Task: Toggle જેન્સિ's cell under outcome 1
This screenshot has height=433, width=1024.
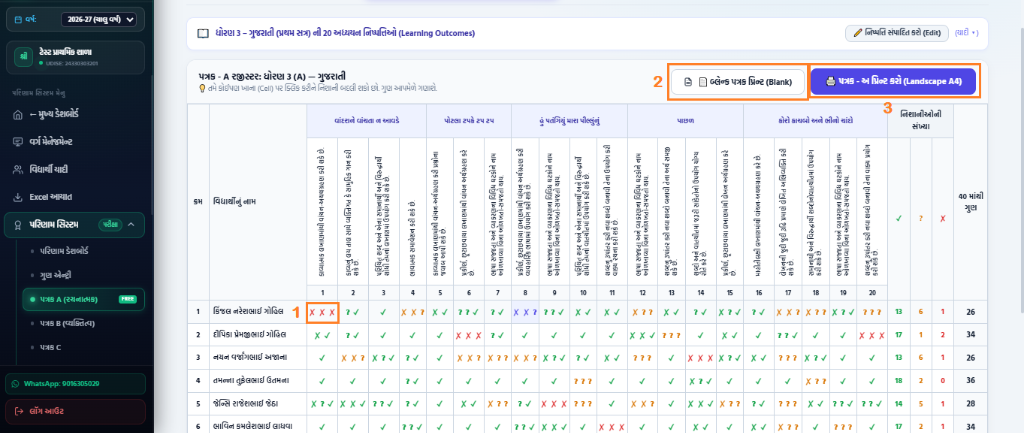Action: tap(322, 403)
